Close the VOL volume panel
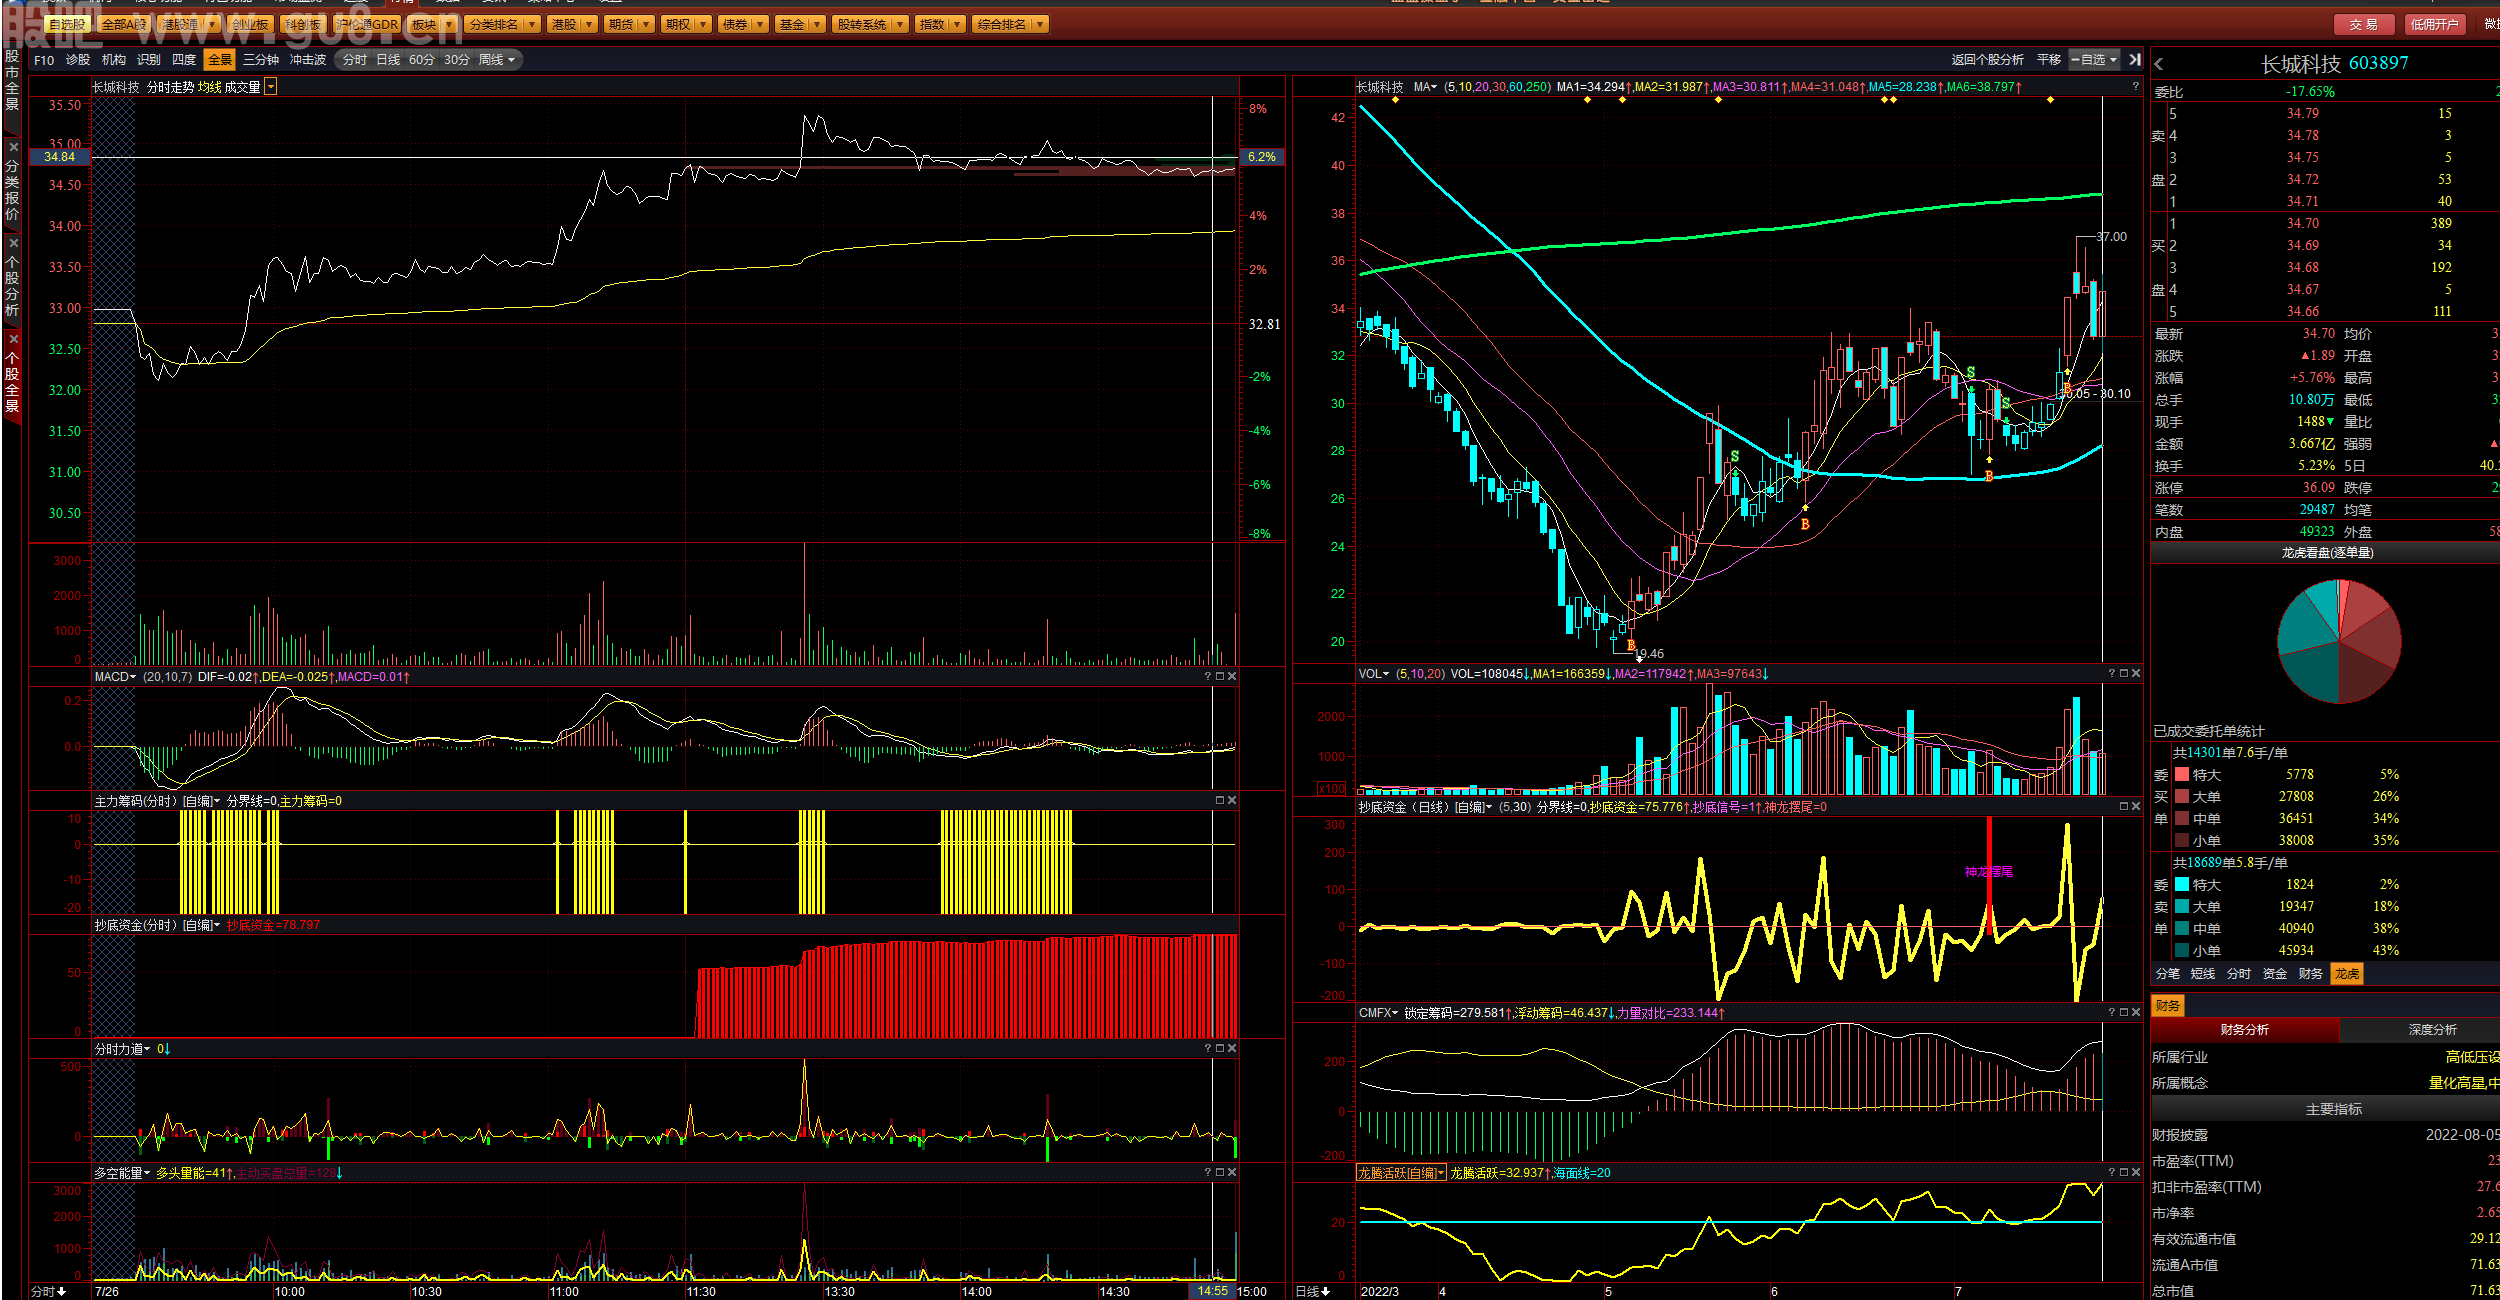 coord(2136,674)
